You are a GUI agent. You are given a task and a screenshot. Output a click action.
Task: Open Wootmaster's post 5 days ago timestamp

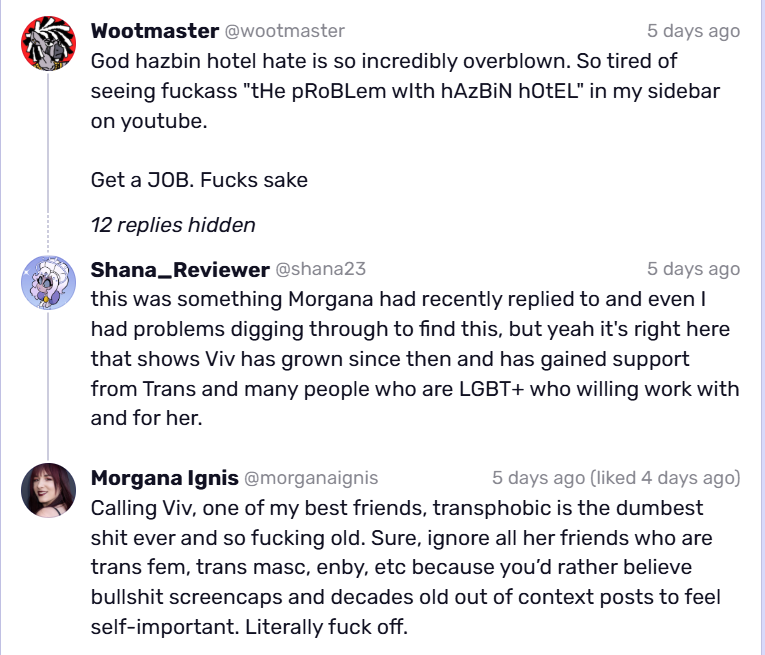click(x=693, y=31)
